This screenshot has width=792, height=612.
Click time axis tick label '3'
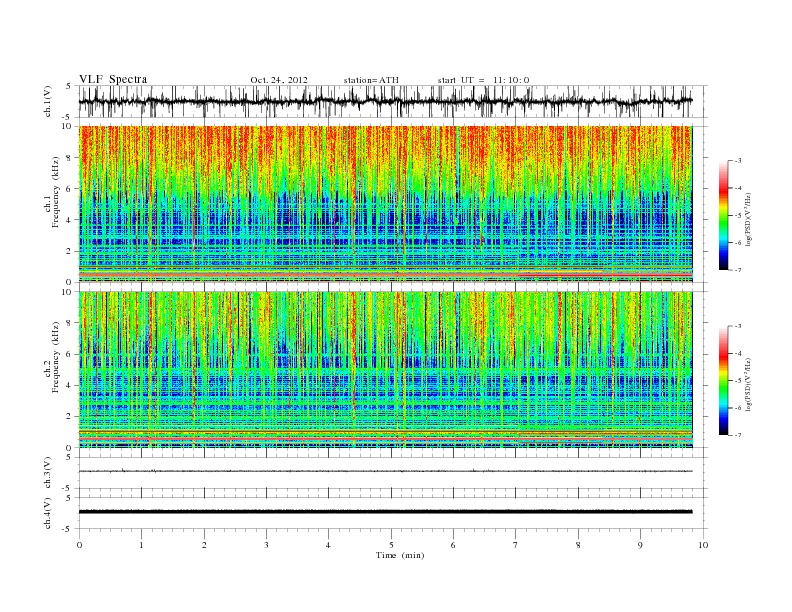(x=266, y=545)
